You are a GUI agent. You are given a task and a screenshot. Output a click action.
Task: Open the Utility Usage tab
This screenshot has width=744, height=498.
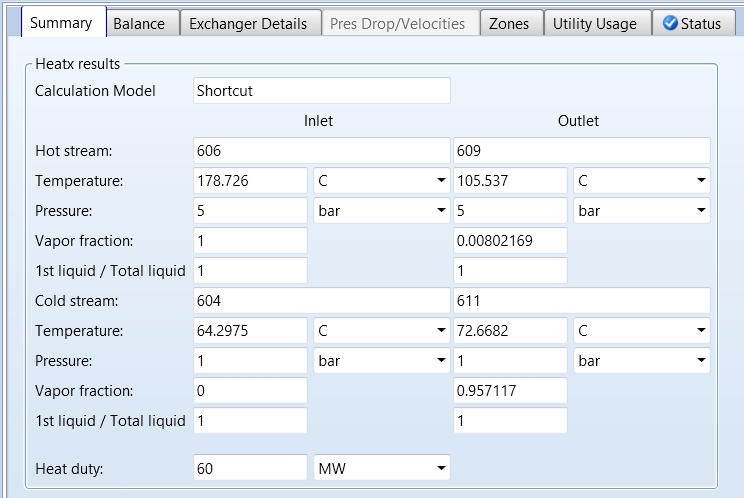tap(594, 23)
